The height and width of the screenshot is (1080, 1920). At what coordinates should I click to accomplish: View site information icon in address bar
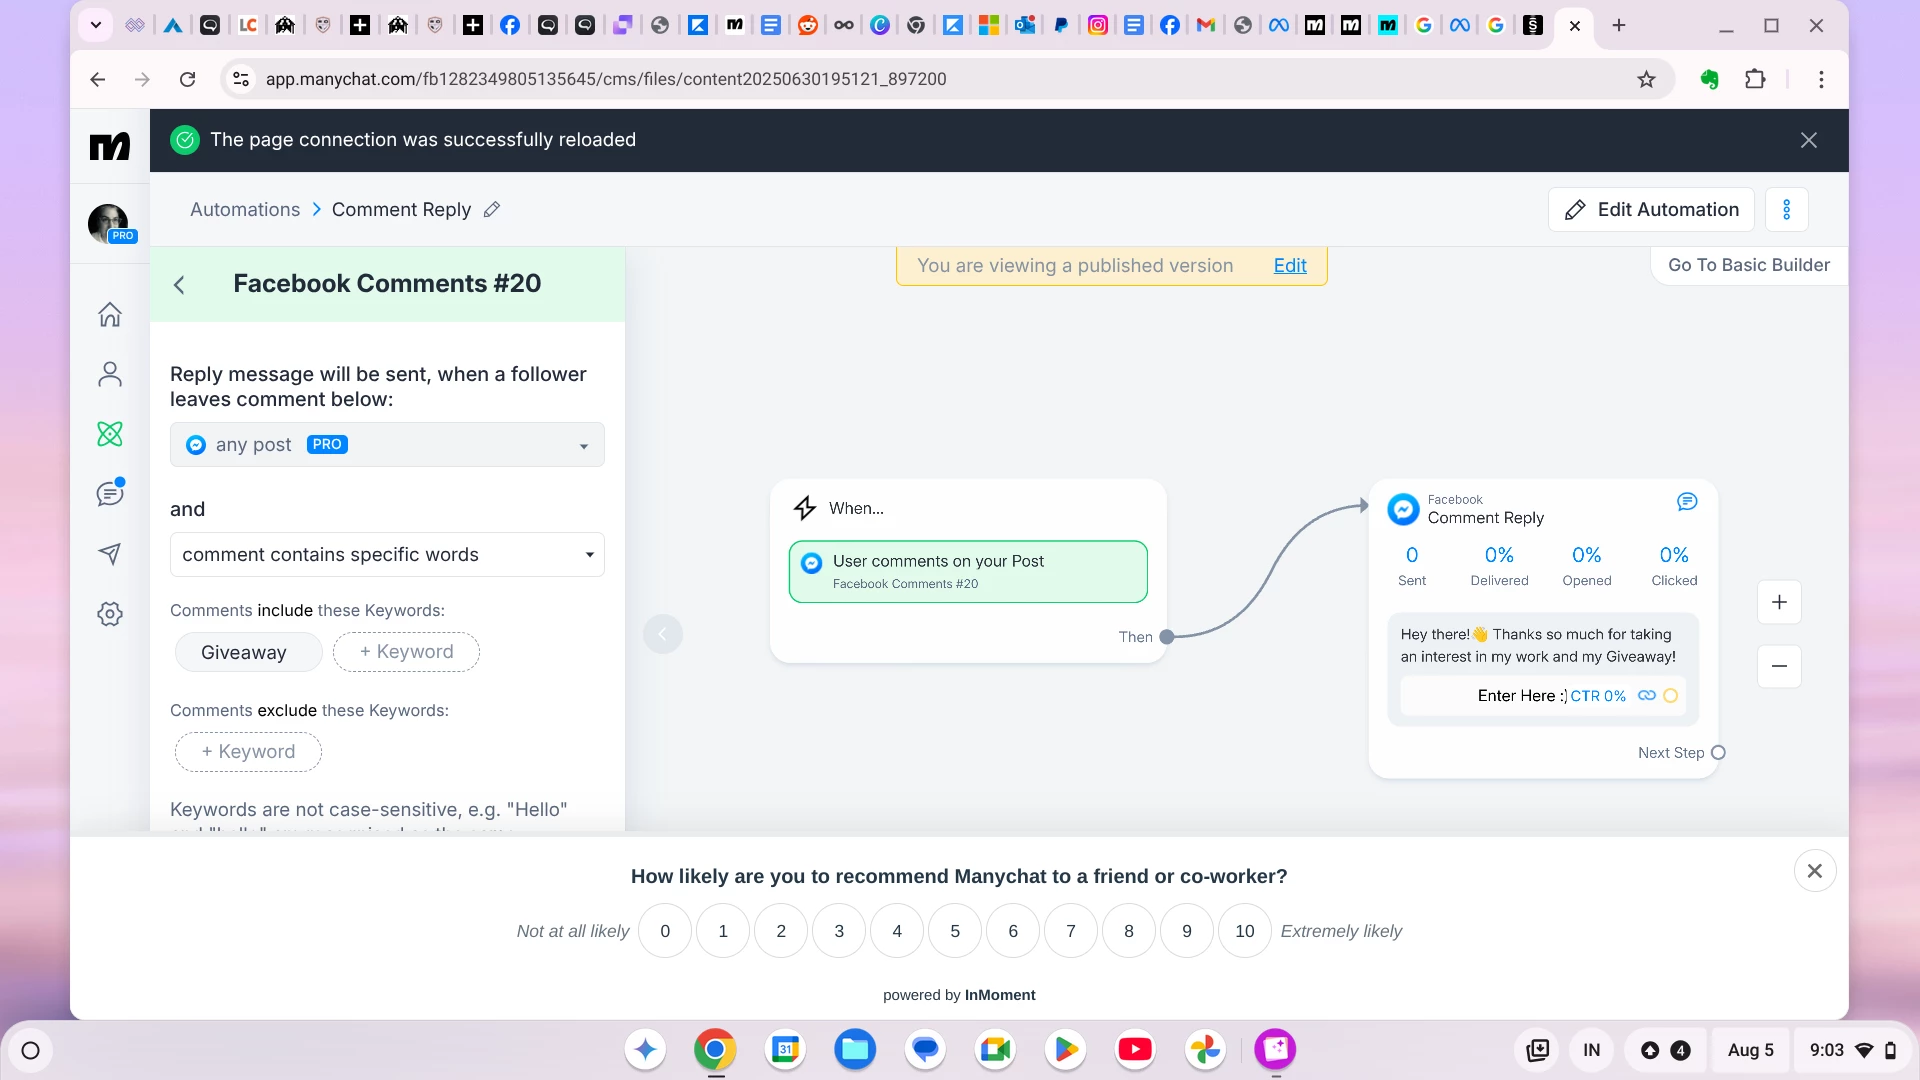[x=241, y=79]
